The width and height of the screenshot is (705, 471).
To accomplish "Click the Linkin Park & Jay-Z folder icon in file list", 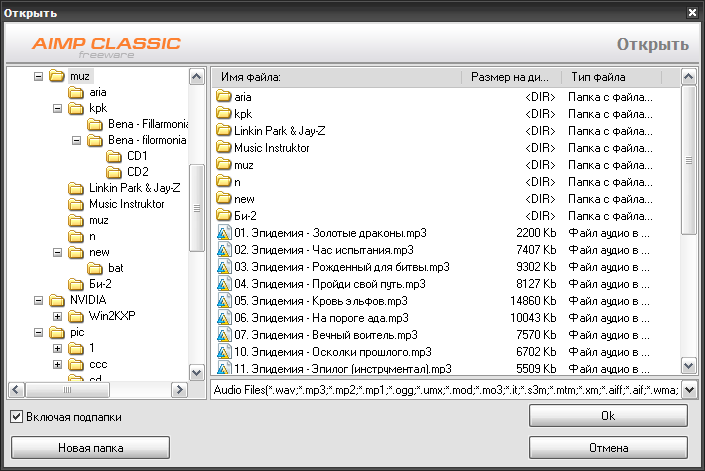I will 223,130.
